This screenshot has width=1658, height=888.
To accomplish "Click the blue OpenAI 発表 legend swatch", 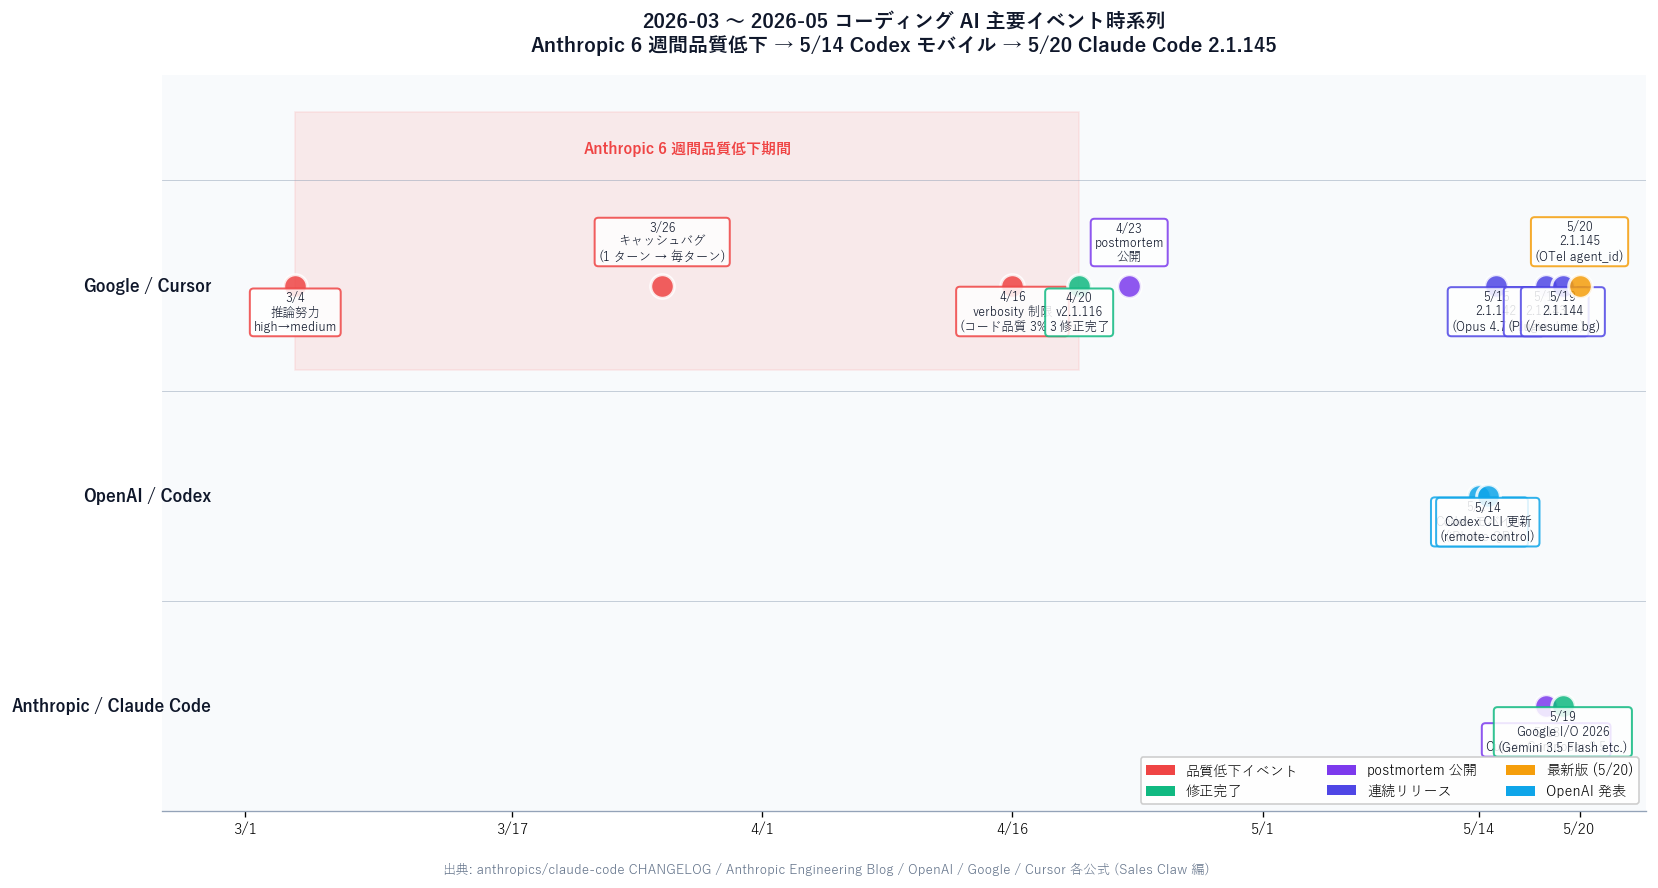I will pyautogui.click(x=1520, y=791).
